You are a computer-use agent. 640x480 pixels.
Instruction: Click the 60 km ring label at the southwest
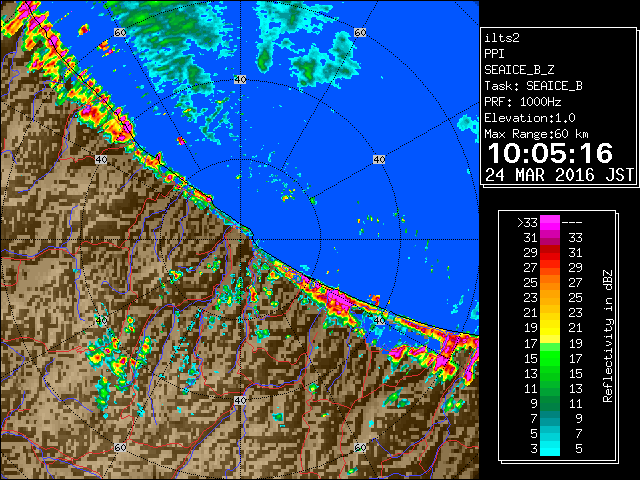point(120,448)
